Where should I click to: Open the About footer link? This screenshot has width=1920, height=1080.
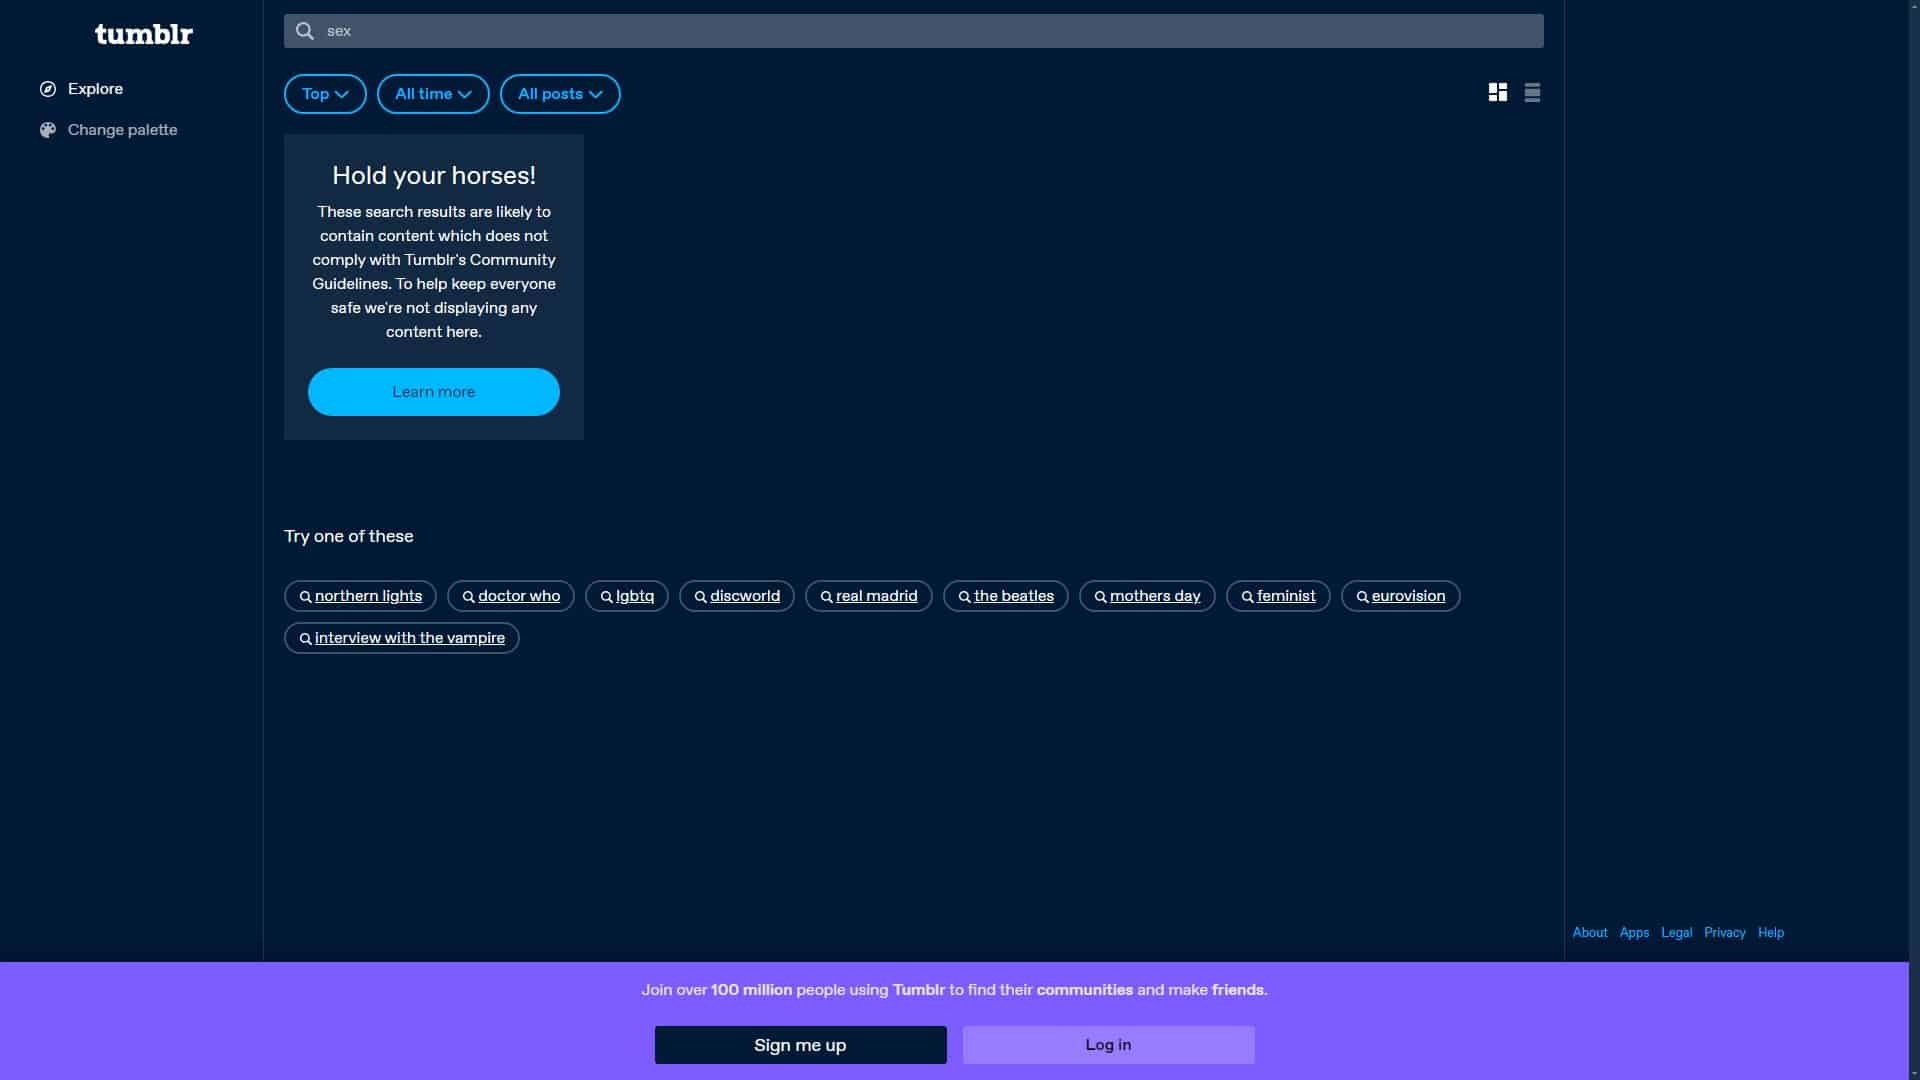click(1589, 932)
